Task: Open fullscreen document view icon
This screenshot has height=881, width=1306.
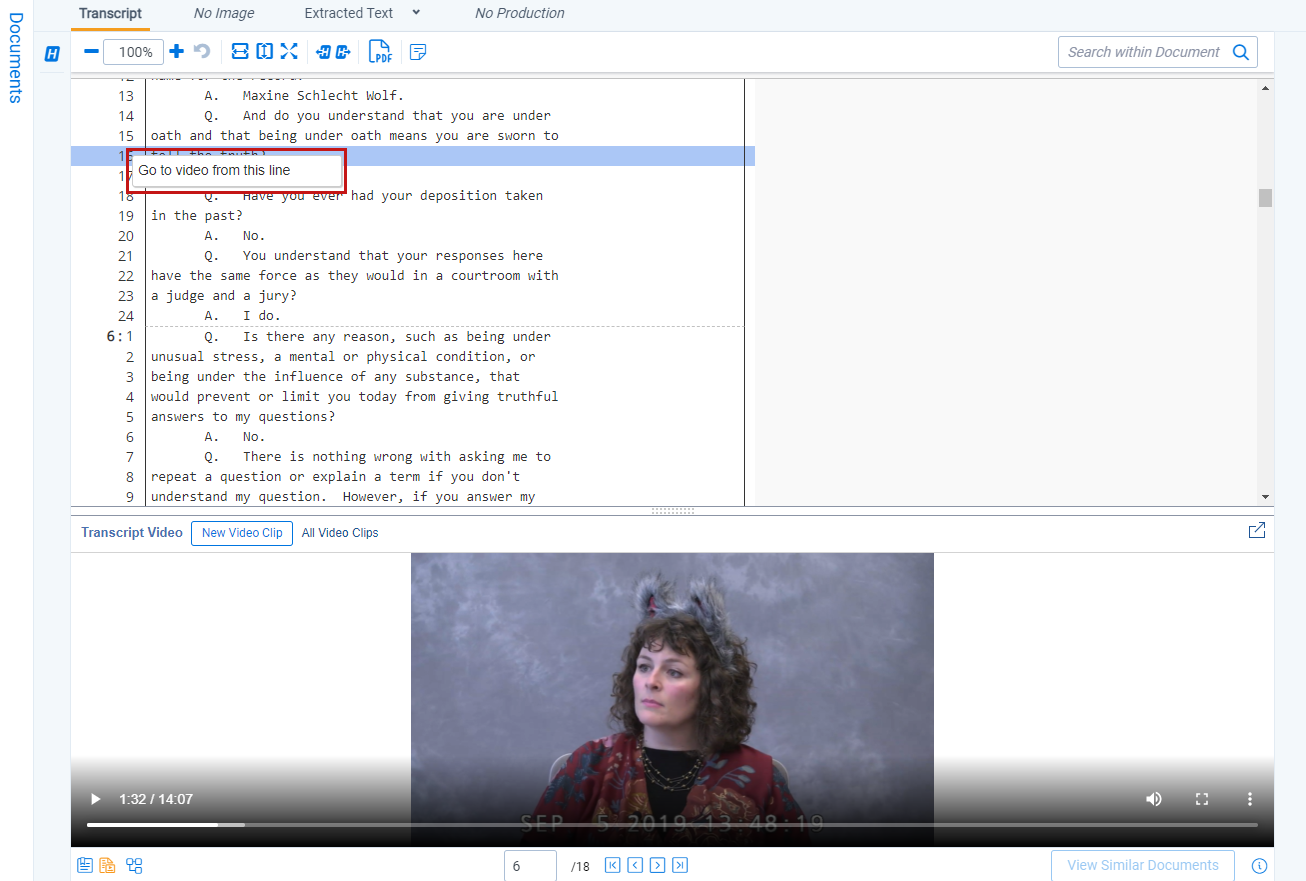Action: pos(289,51)
